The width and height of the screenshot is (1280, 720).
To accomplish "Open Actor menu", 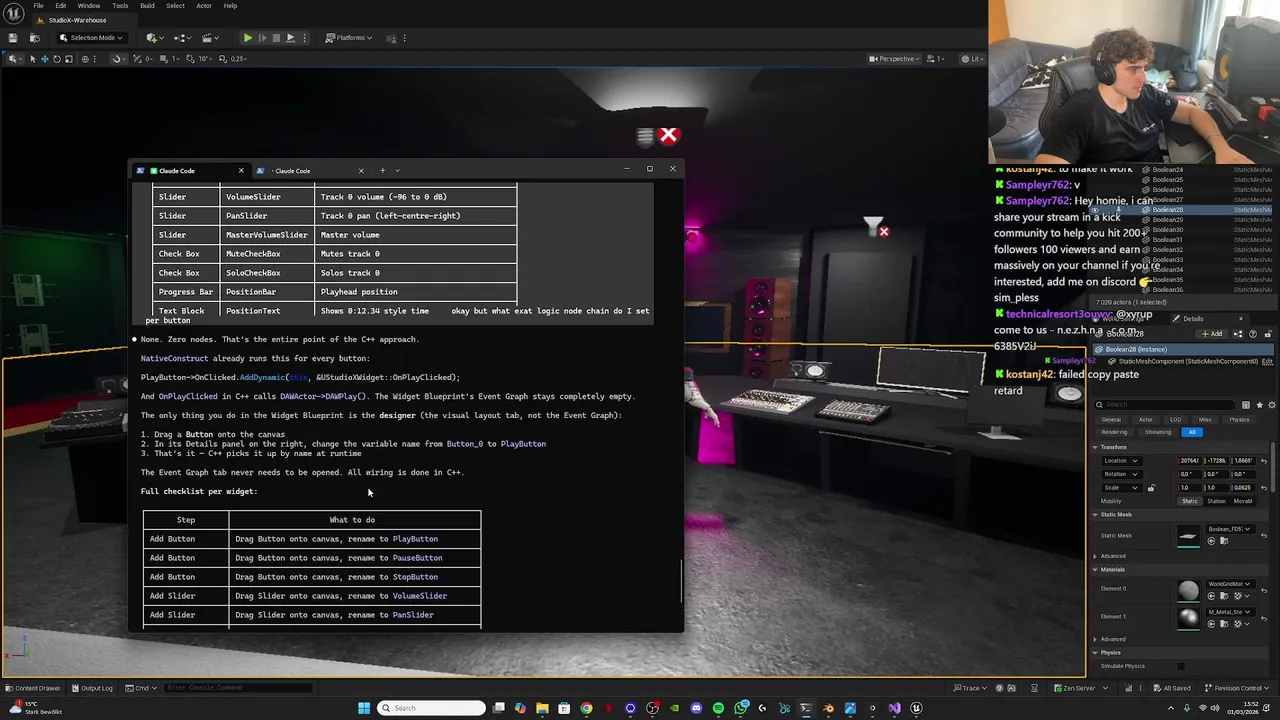I will point(203,6).
